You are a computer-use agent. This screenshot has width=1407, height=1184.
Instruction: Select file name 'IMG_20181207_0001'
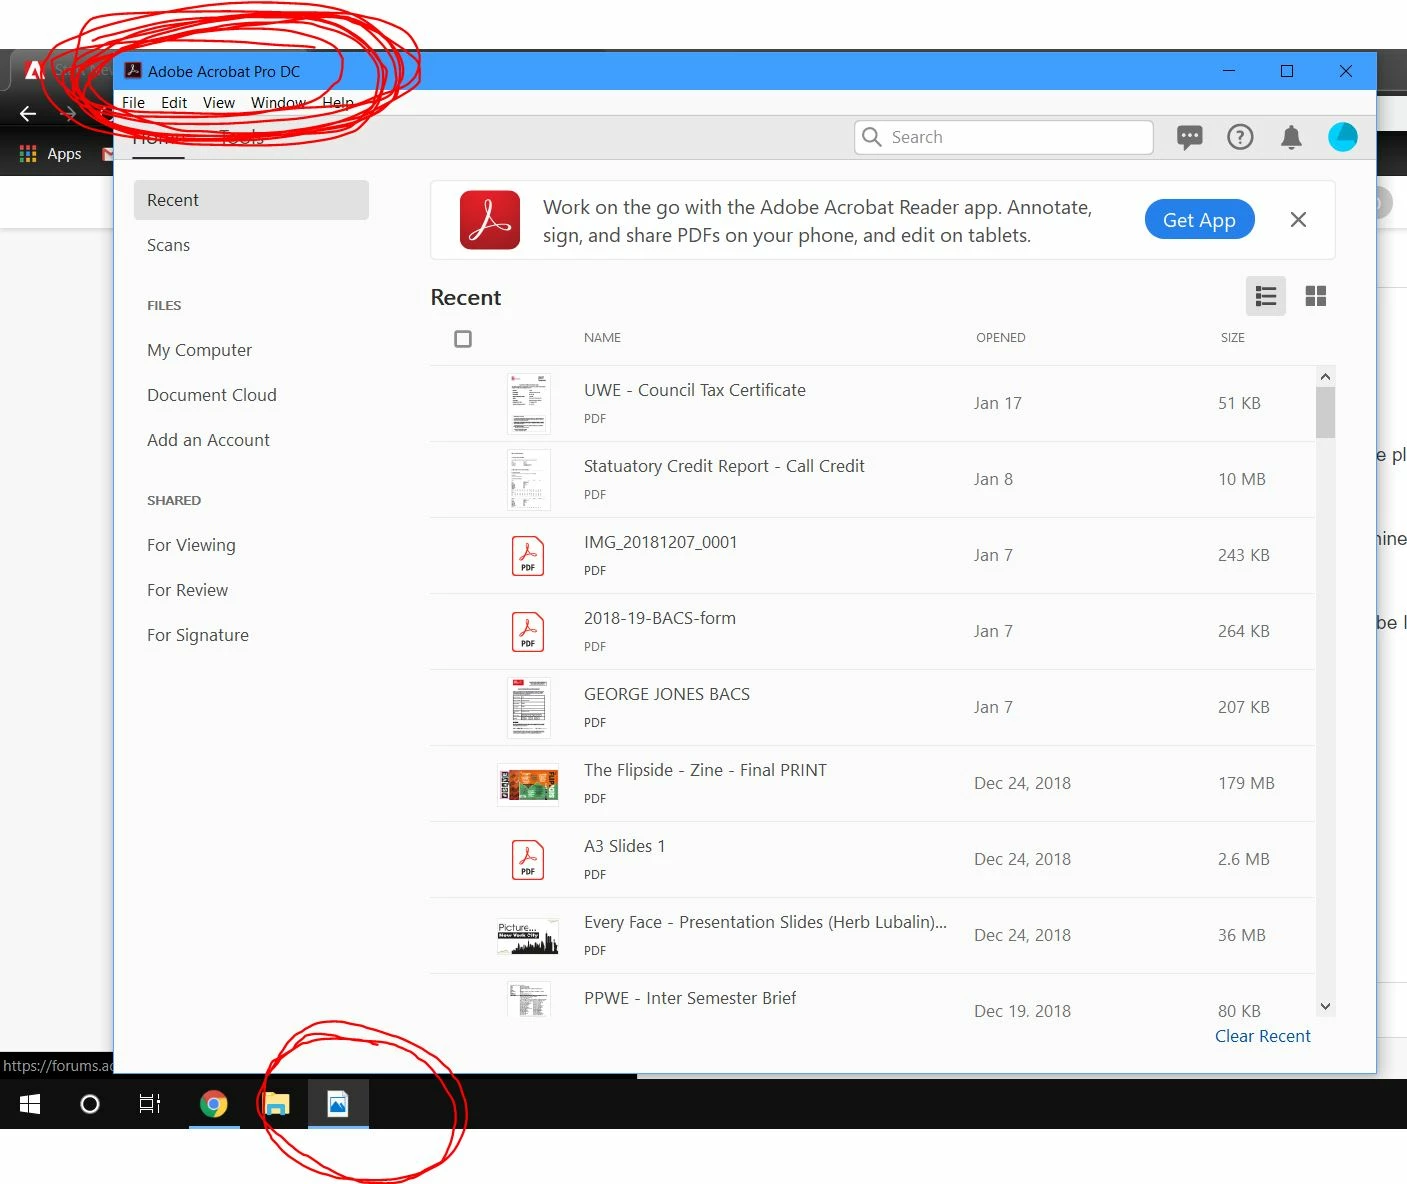point(660,542)
